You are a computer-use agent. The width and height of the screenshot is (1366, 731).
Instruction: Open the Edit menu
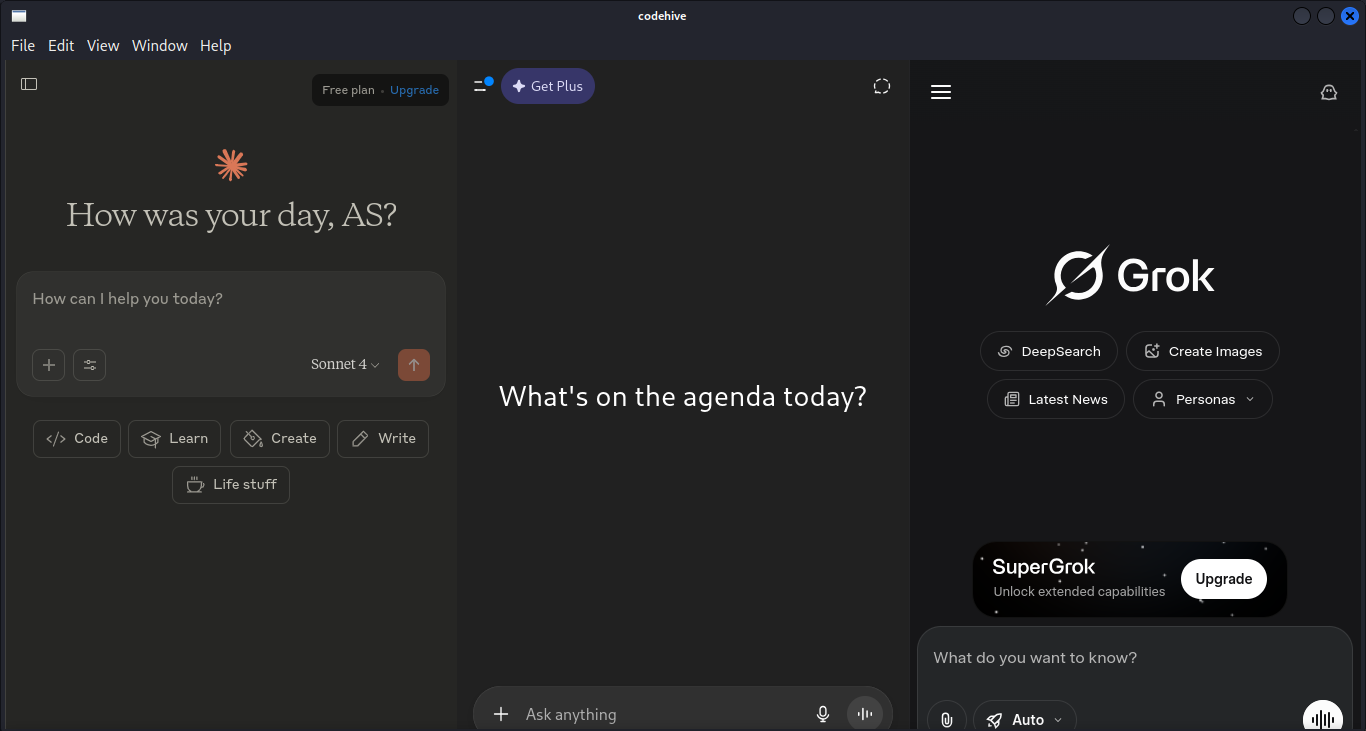coord(61,46)
